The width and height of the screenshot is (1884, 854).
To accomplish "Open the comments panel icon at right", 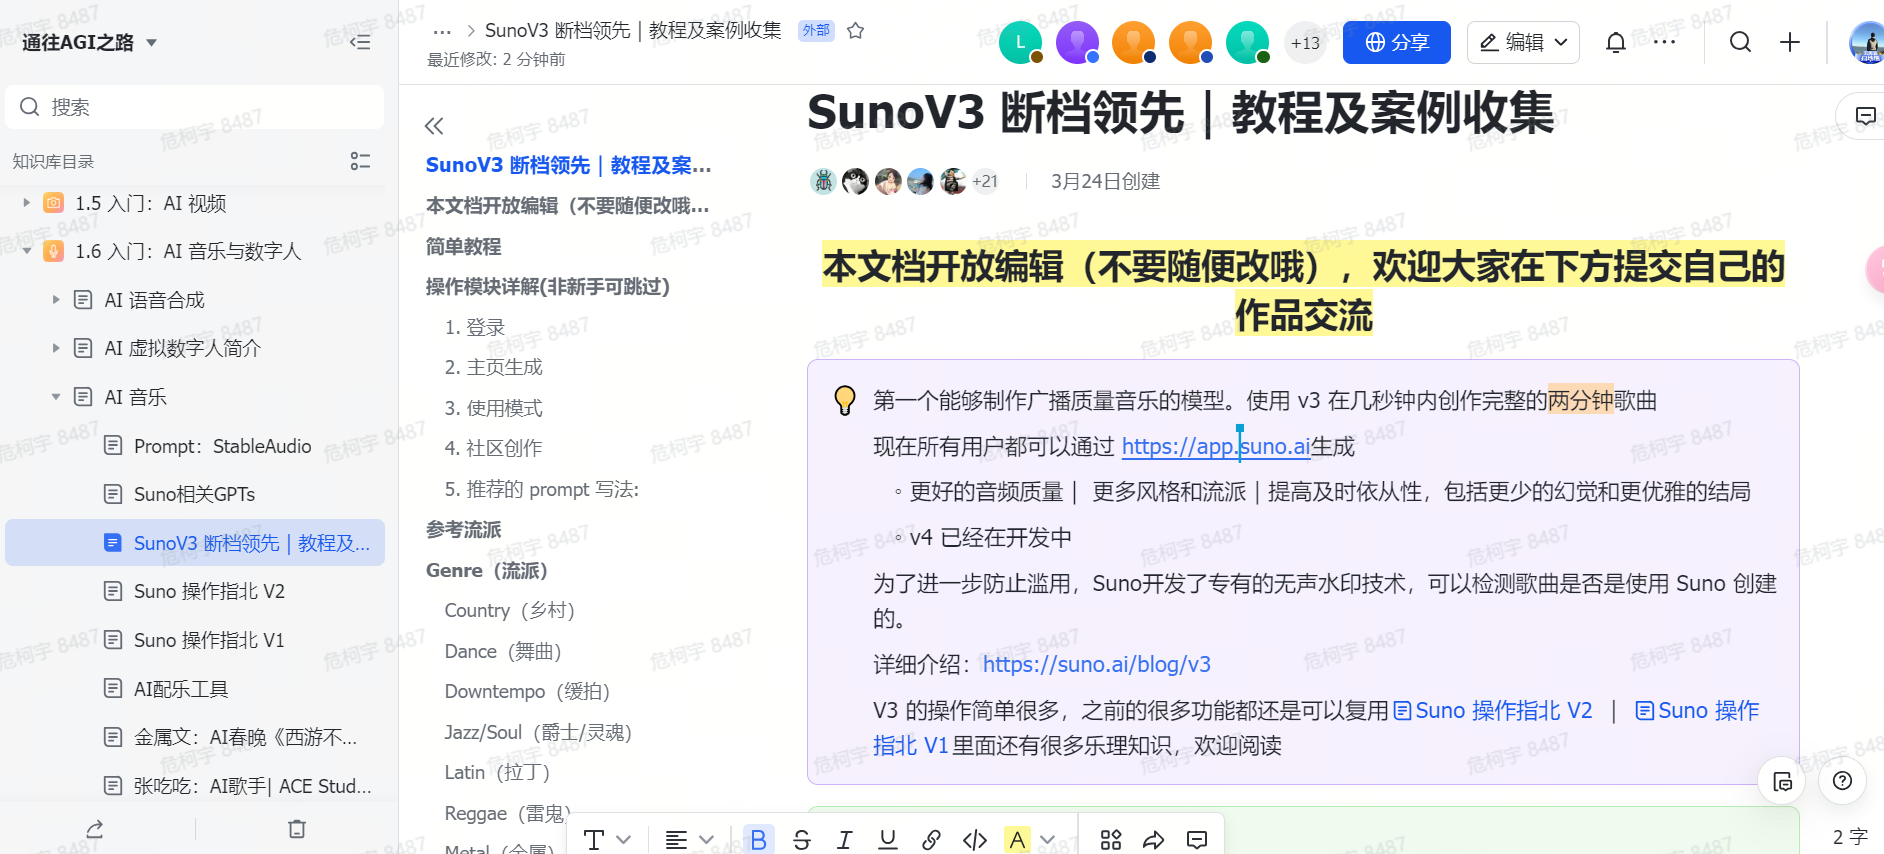I will [x=1865, y=116].
